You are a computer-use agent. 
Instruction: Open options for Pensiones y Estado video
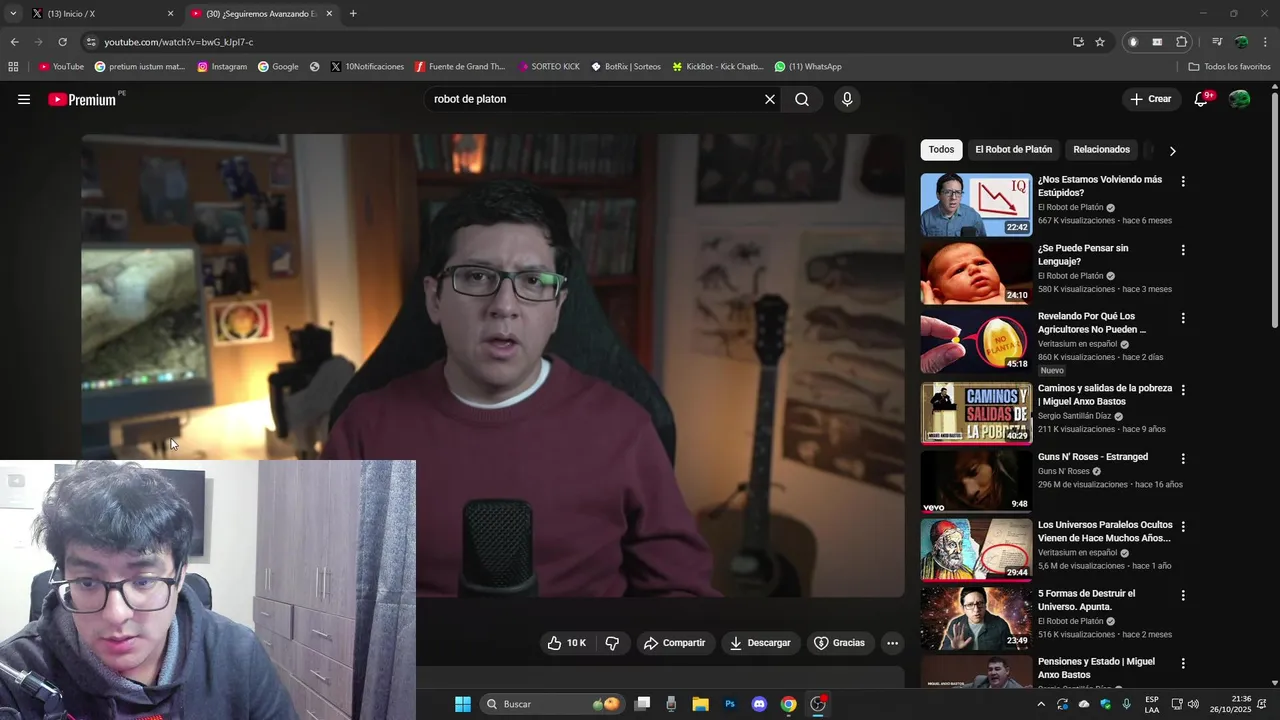click(x=1183, y=663)
